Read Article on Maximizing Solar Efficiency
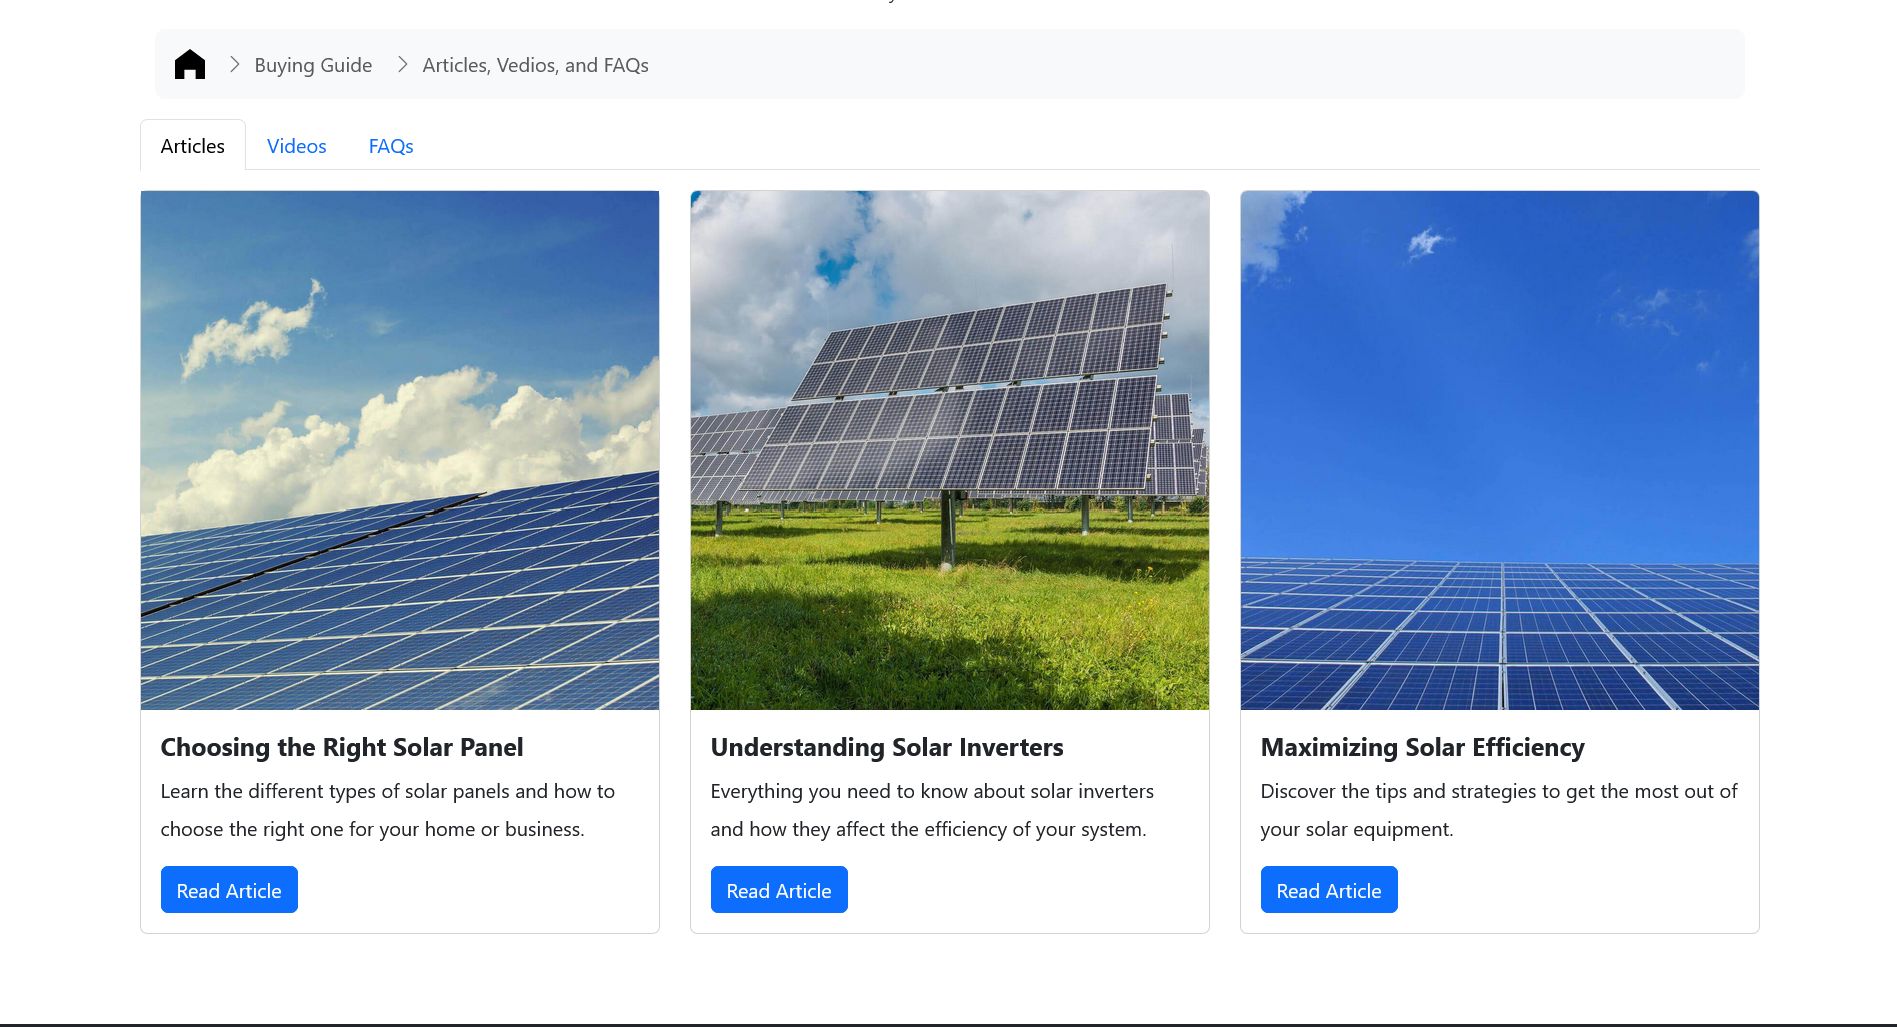 tap(1328, 890)
